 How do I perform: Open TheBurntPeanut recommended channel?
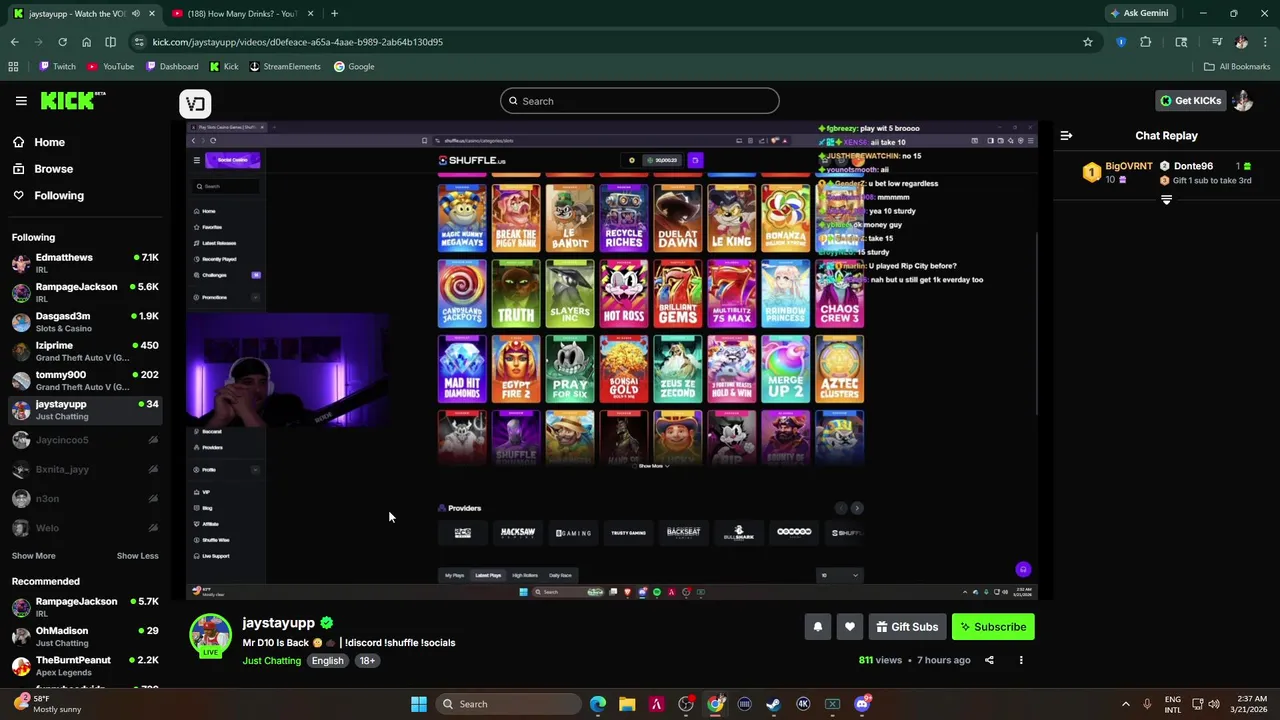85,666
